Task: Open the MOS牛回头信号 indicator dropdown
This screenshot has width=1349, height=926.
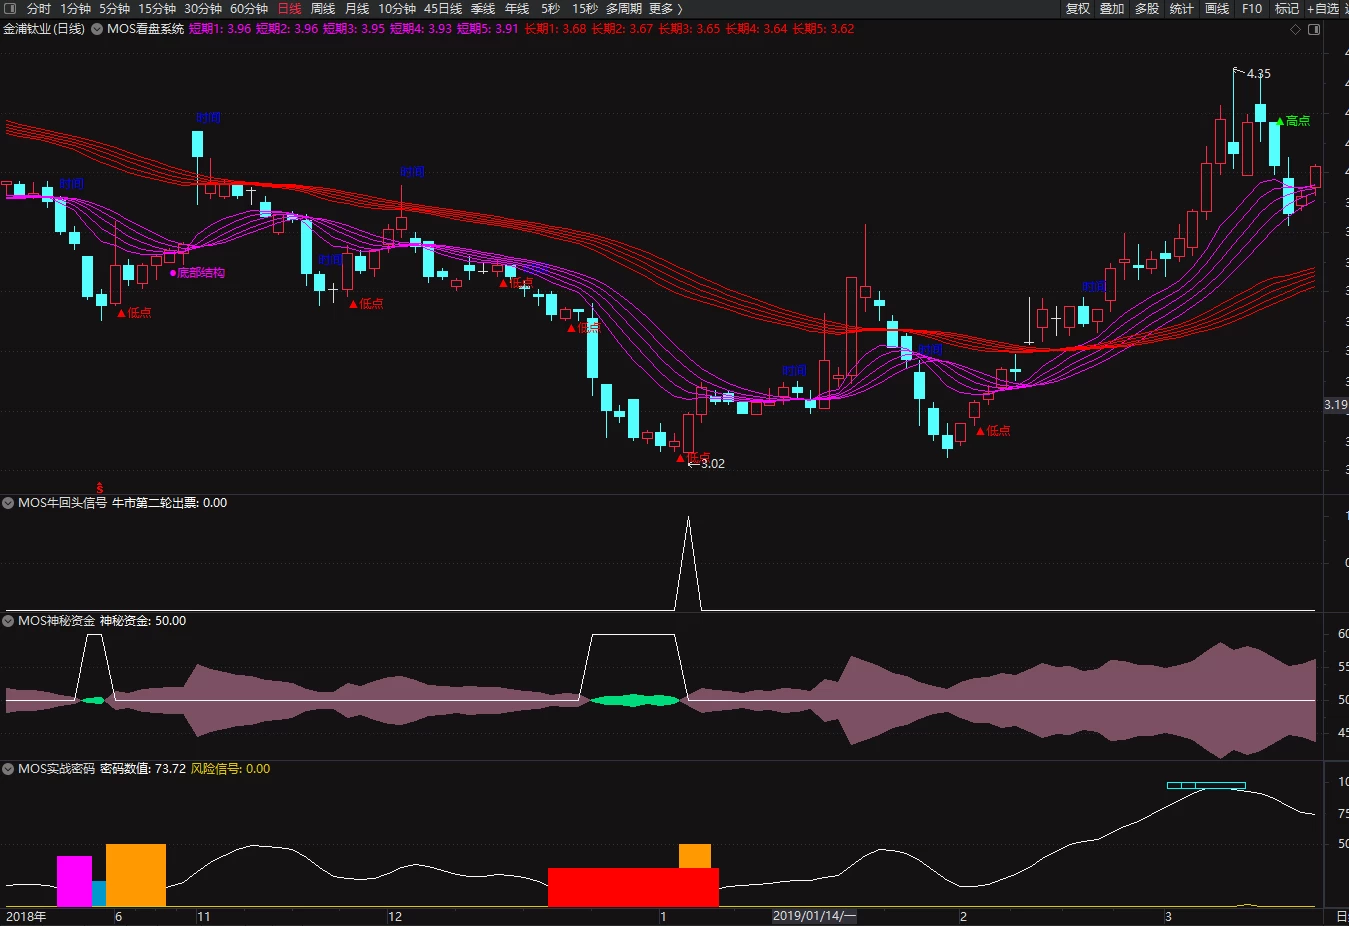Action: pos(9,503)
